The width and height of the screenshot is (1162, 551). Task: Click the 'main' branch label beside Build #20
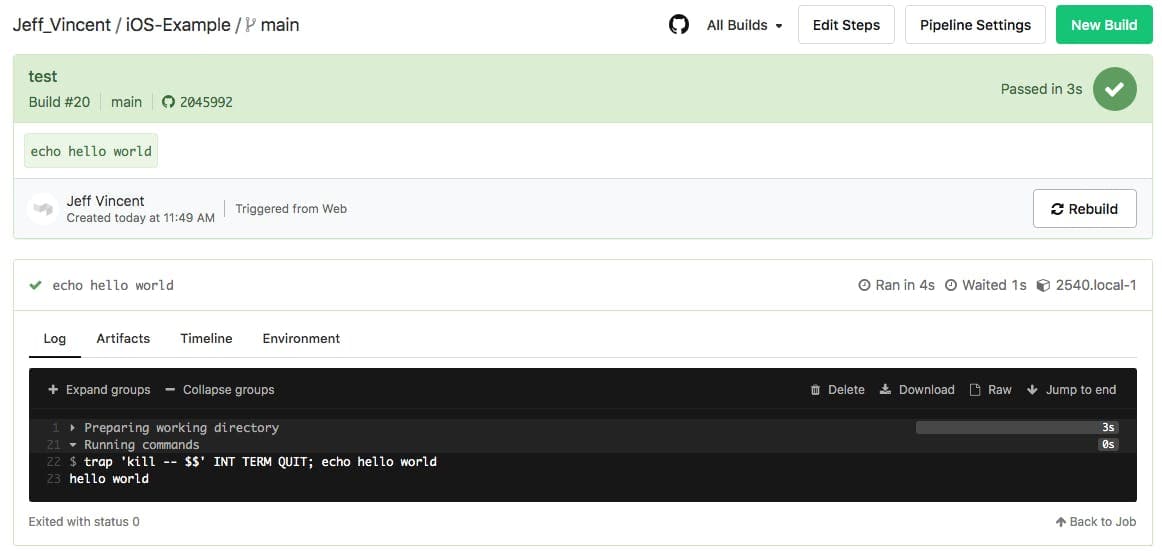tap(126, 102)
